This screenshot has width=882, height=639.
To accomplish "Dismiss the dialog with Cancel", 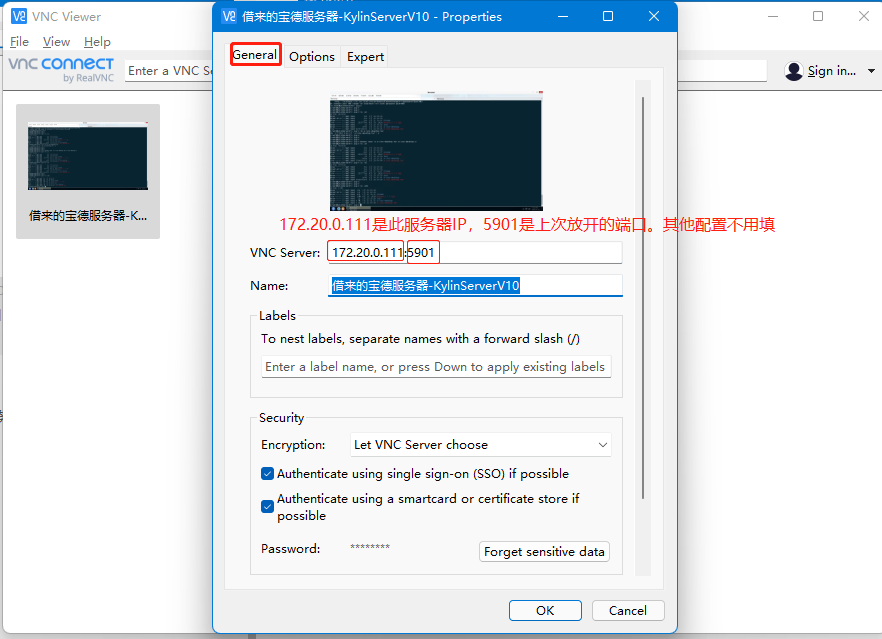I will pos(628,610).
